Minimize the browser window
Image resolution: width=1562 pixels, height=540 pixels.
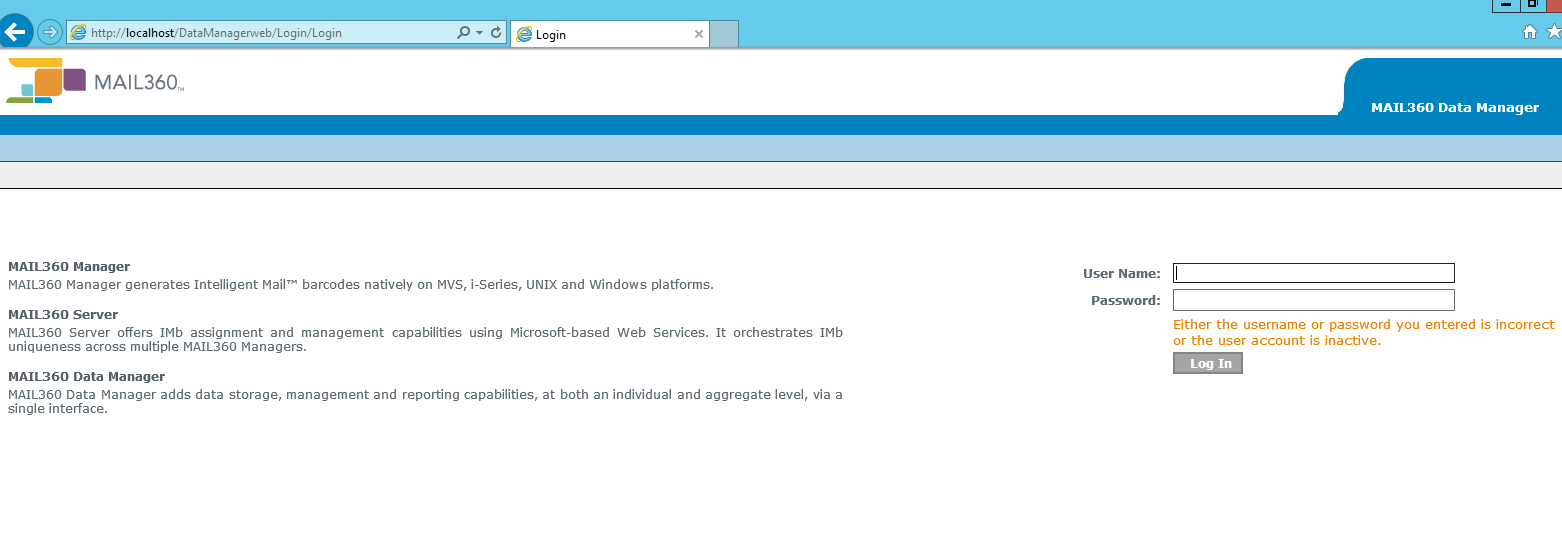[x=1505, y=5]
